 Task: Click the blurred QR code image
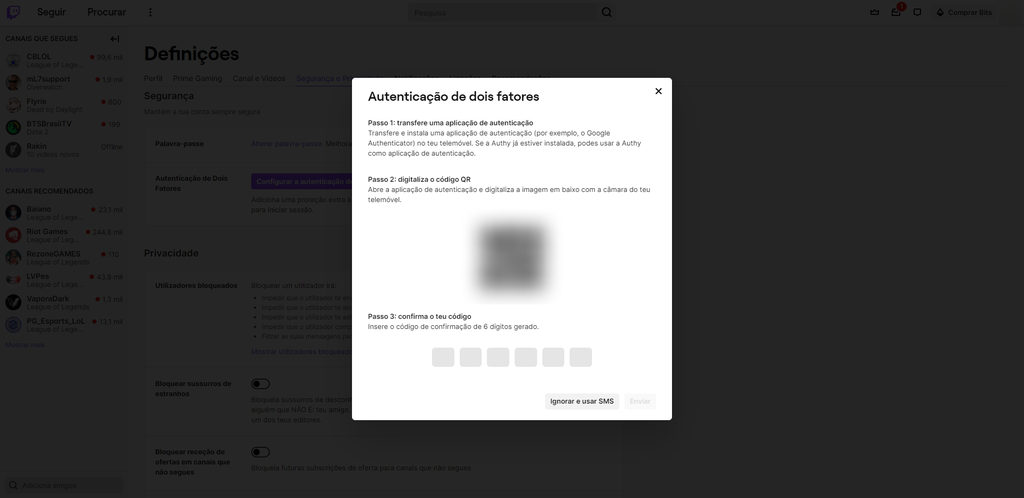(511, 258)
